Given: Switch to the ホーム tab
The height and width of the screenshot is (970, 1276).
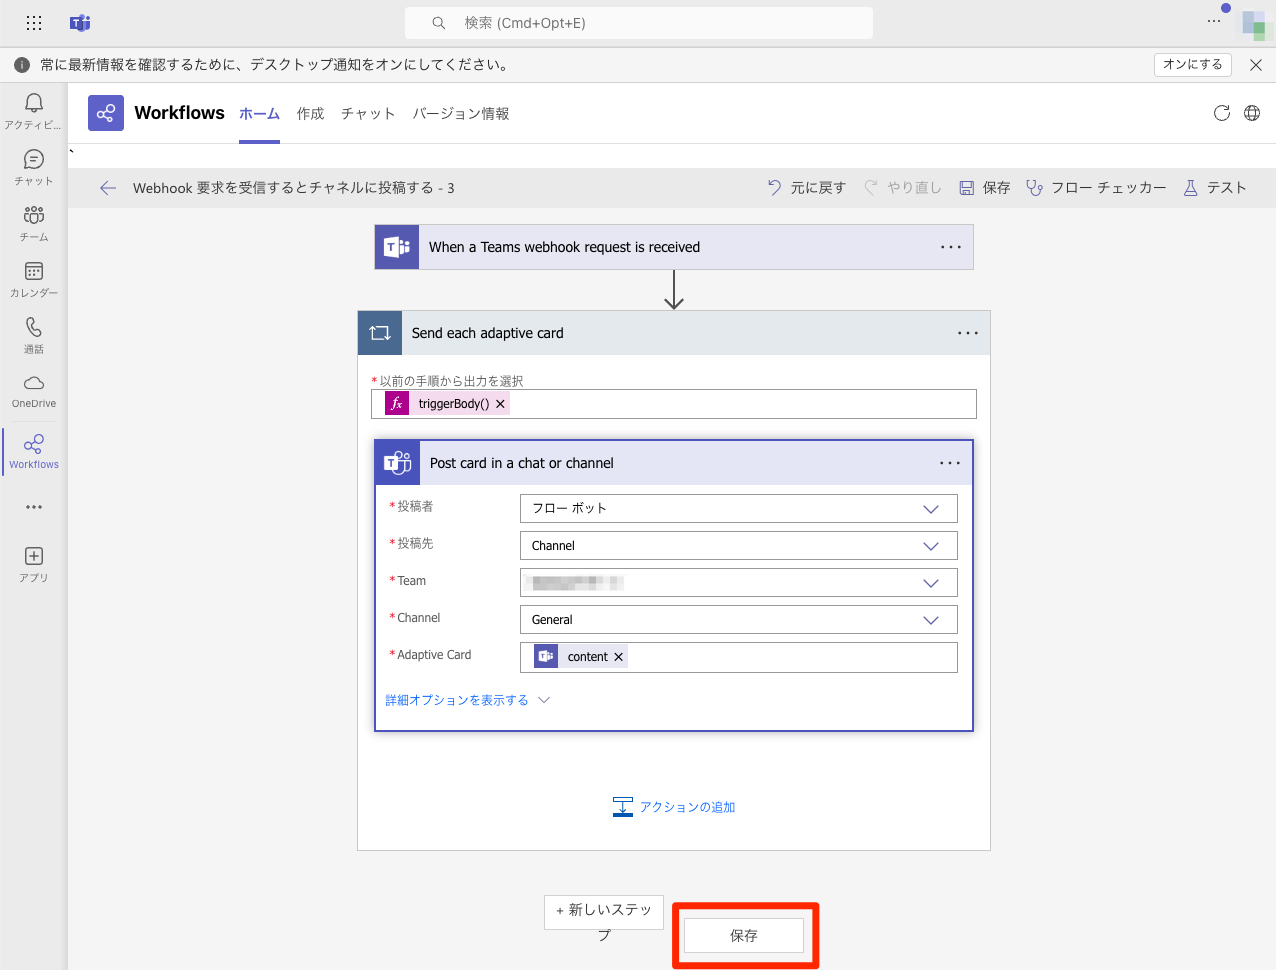Looking at the screenshot, I should coord(259,114).
